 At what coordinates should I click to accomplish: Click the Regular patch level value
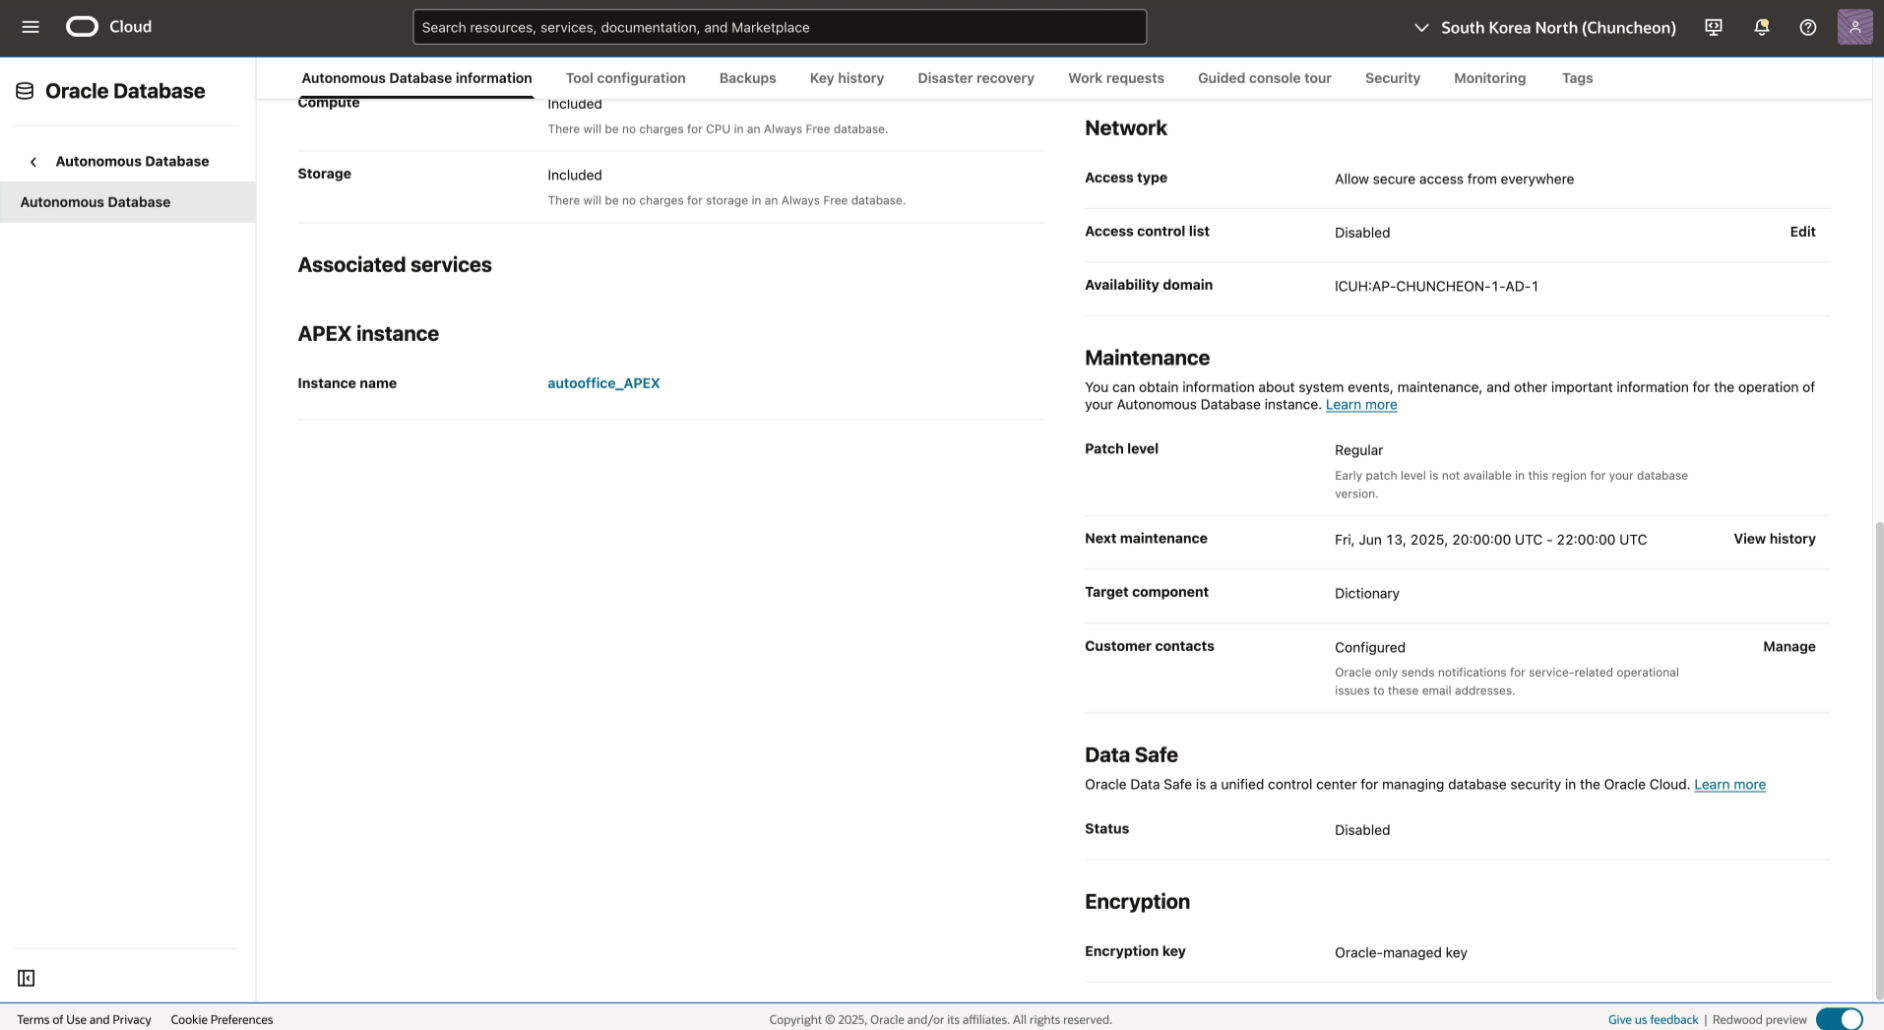pyautogui.click(x=1358, y=451)
